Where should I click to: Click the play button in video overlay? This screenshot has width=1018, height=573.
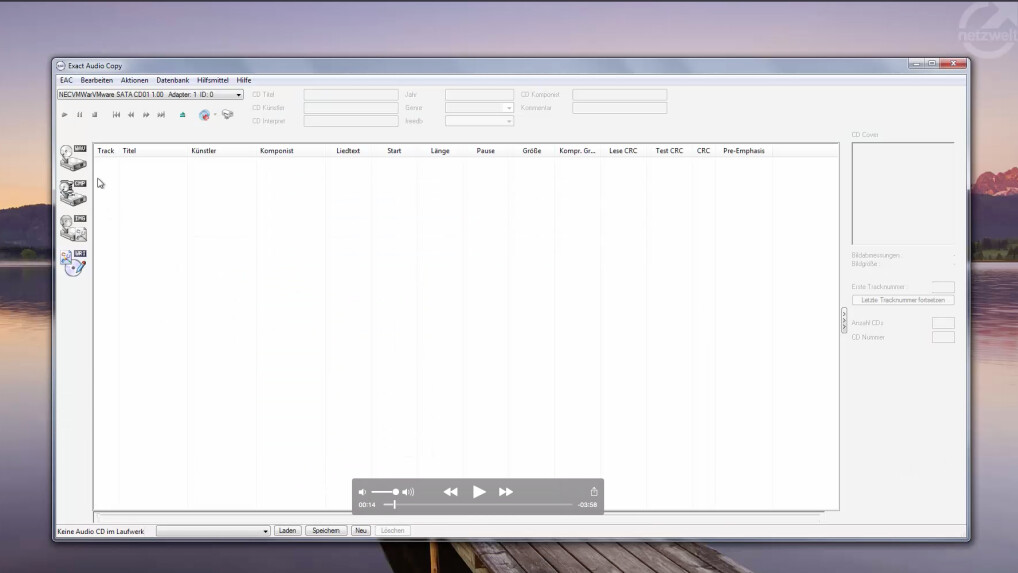479,492
